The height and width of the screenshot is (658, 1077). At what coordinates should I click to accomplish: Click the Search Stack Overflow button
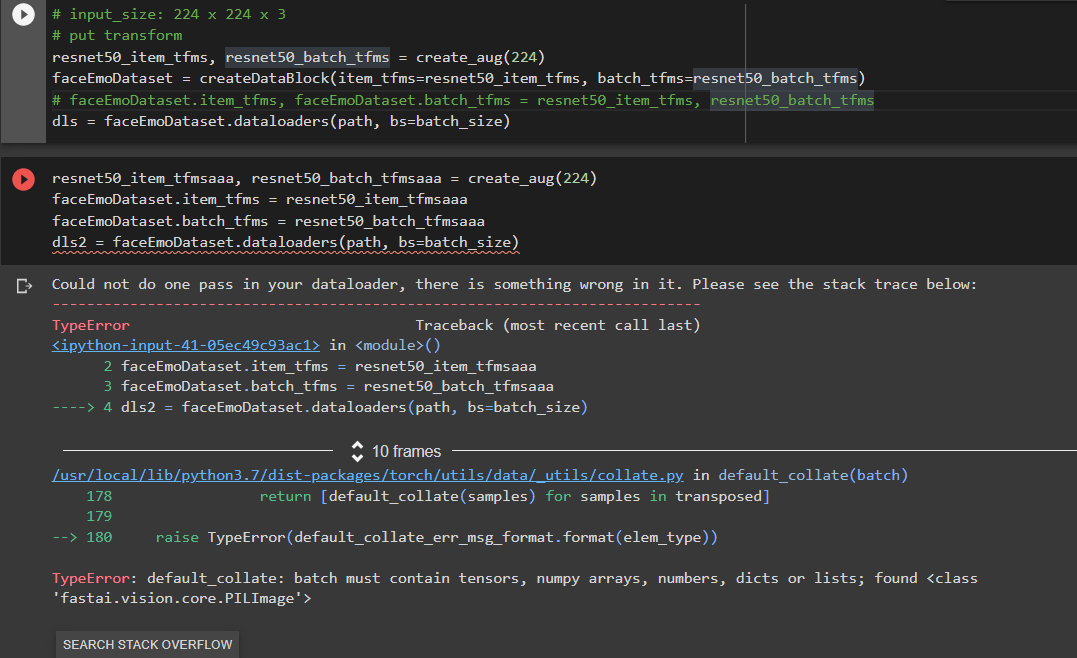coord(147,644)
